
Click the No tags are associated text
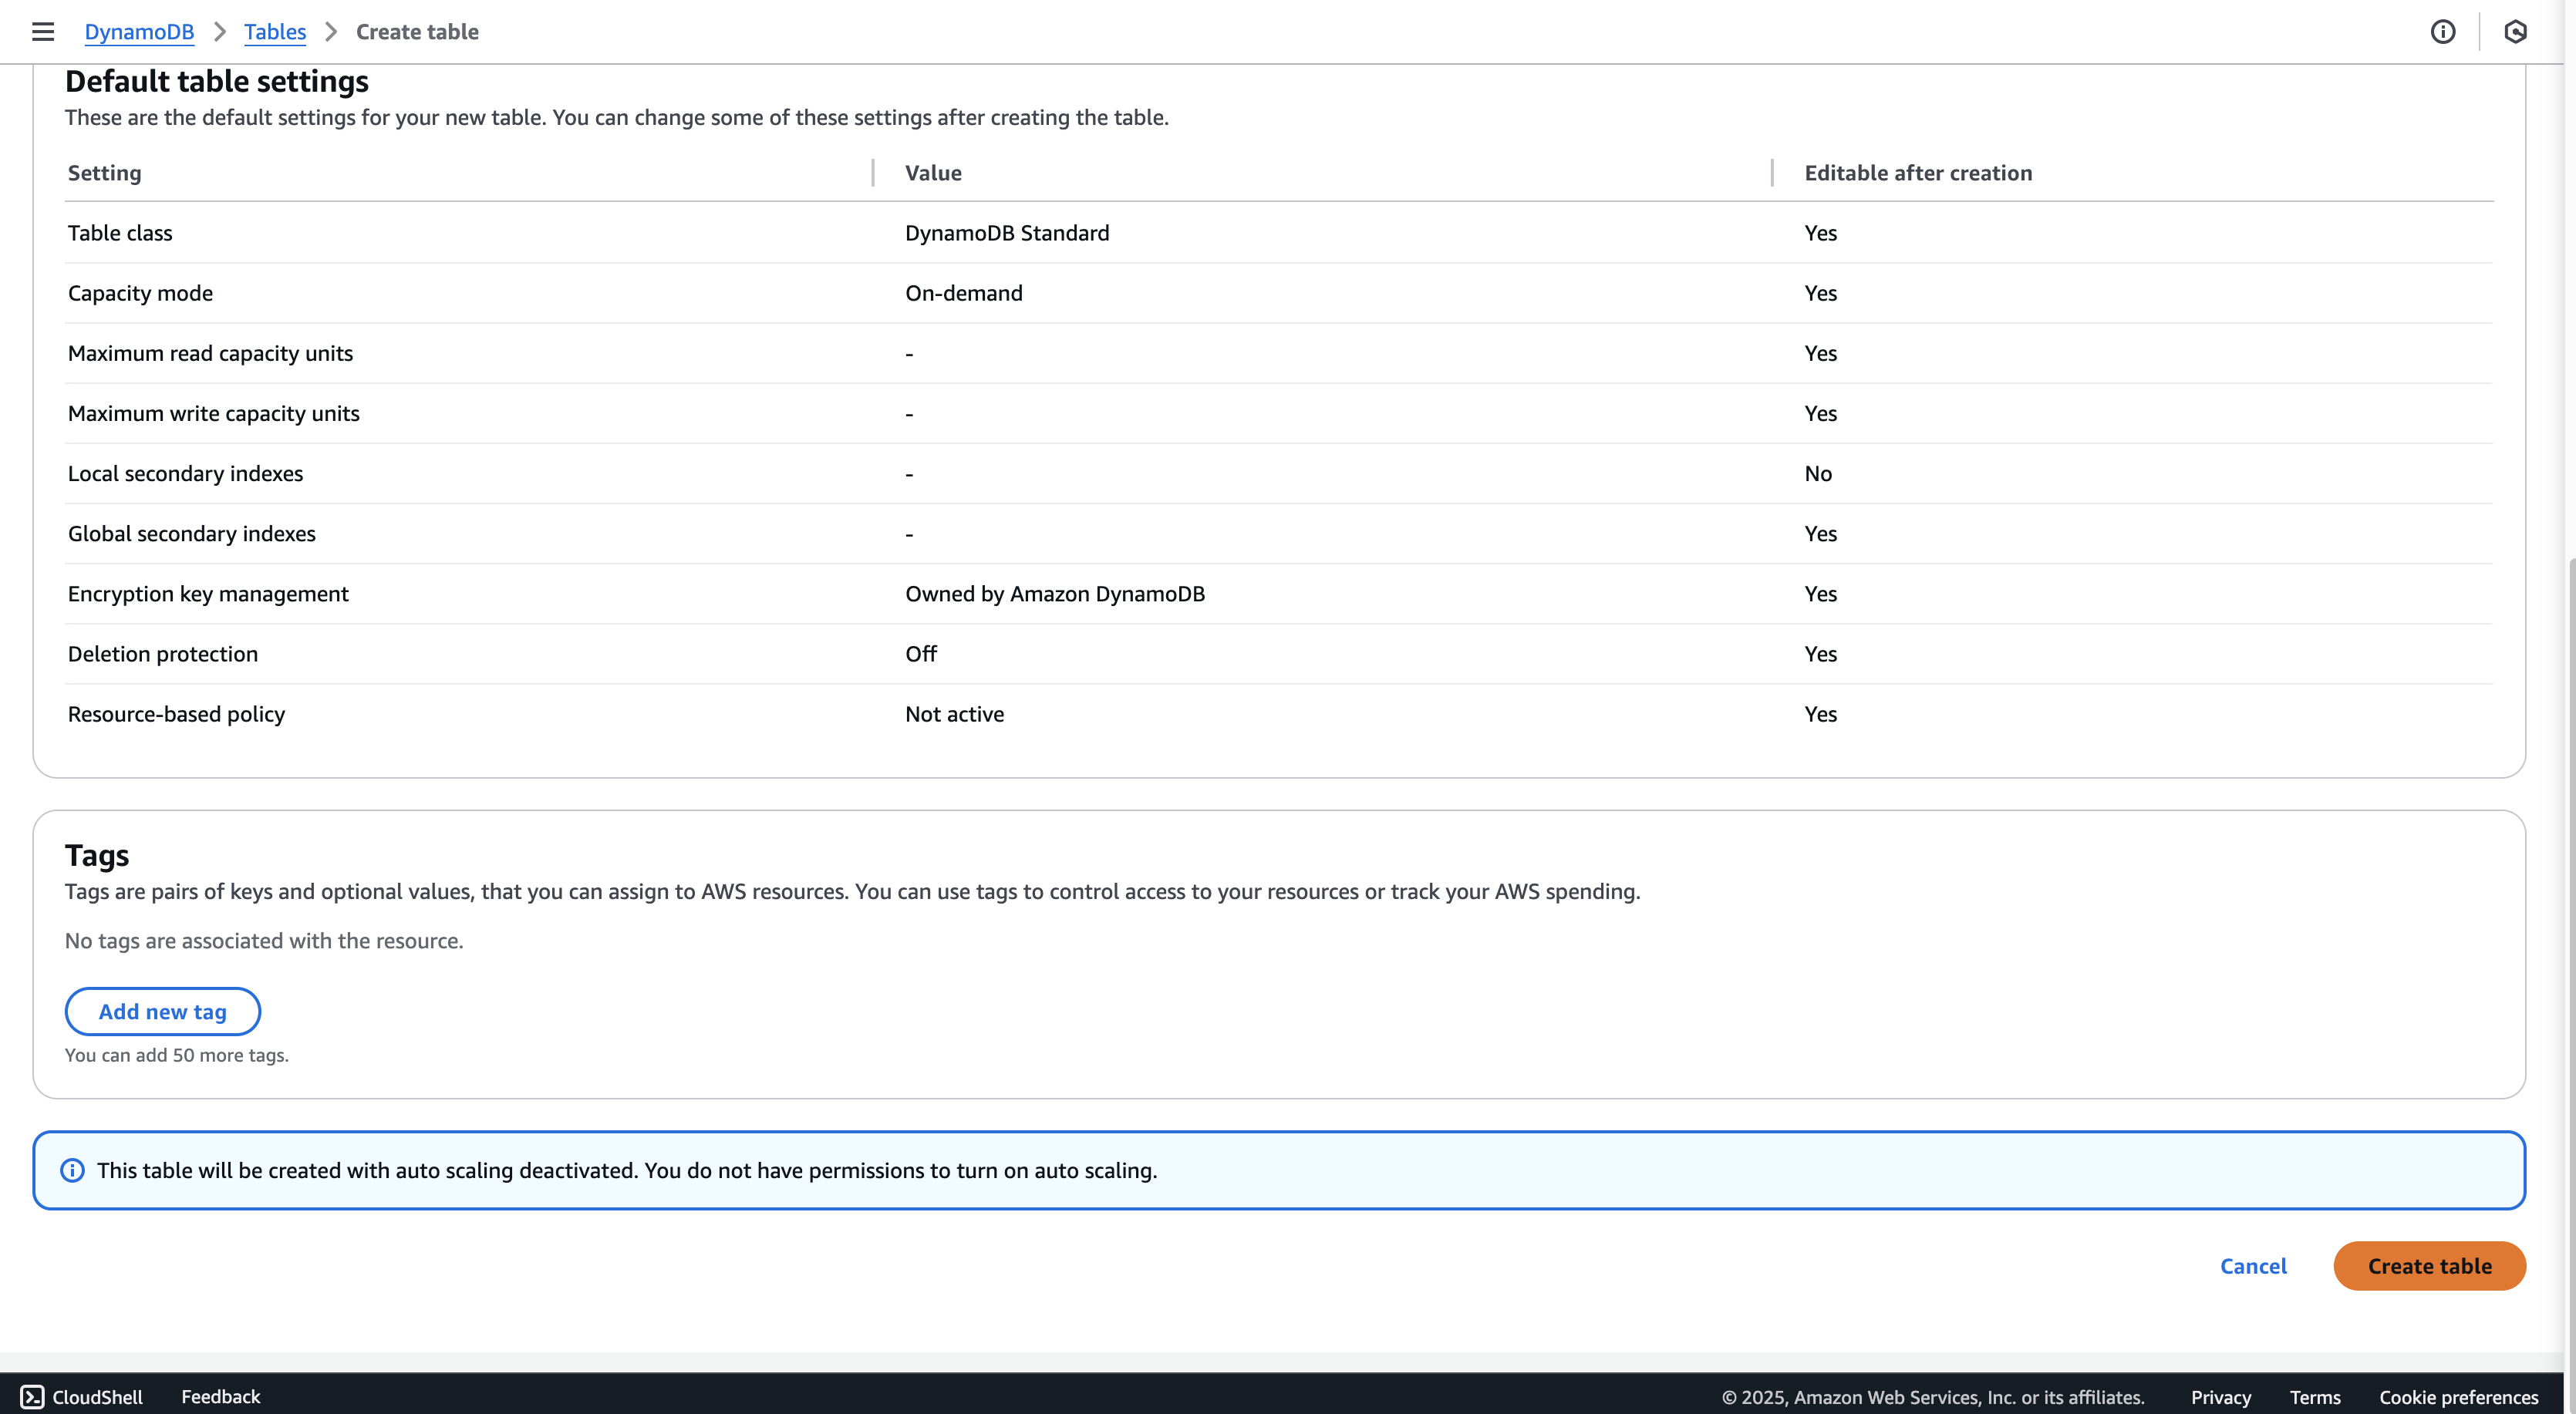click(264, 941)
